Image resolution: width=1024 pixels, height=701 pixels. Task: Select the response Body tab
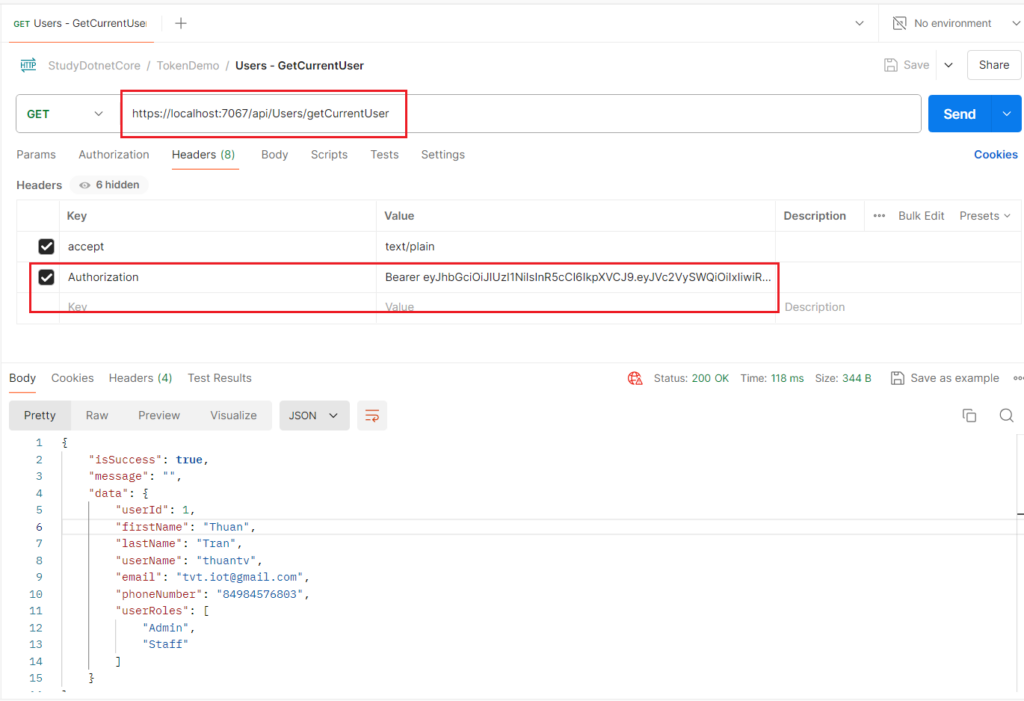click(22, 378)
